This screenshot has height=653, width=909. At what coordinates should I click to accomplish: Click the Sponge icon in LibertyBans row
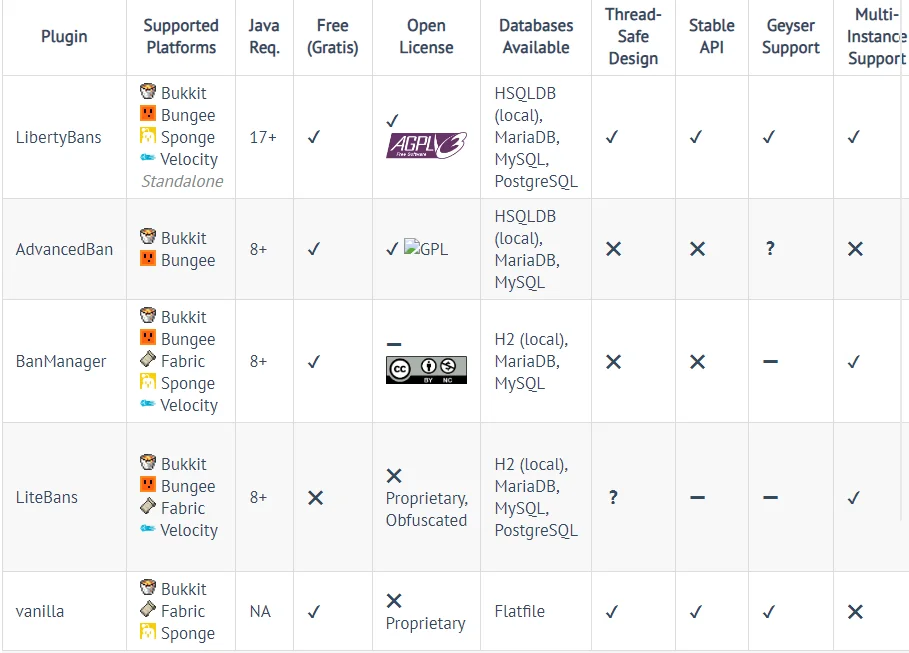click(148, 136)
